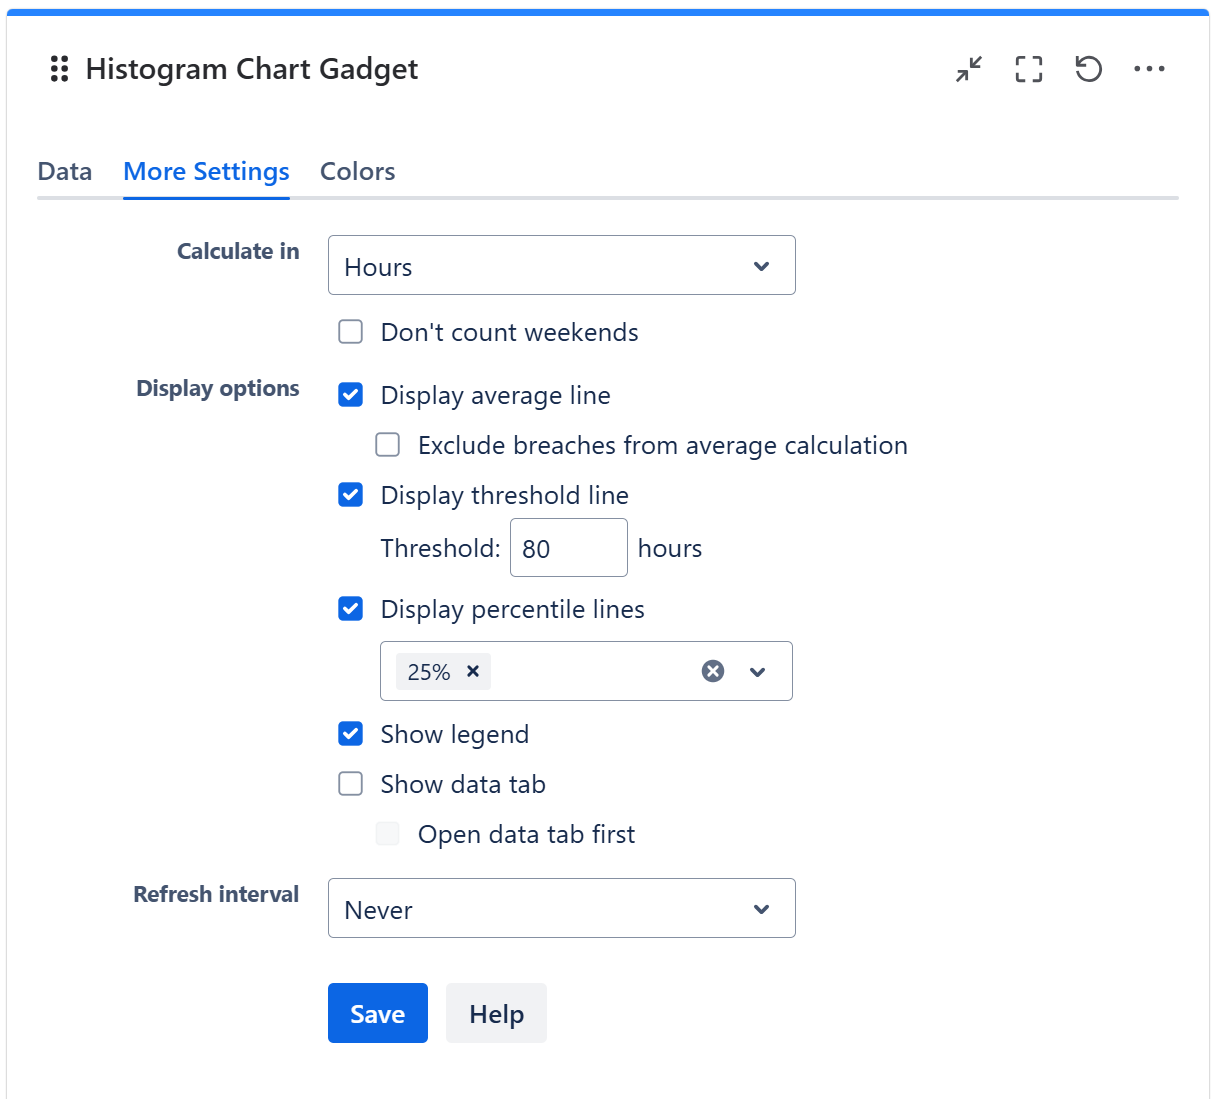
Task: Turn on Show data tab checkbox
Action: [x=351, y=784]
